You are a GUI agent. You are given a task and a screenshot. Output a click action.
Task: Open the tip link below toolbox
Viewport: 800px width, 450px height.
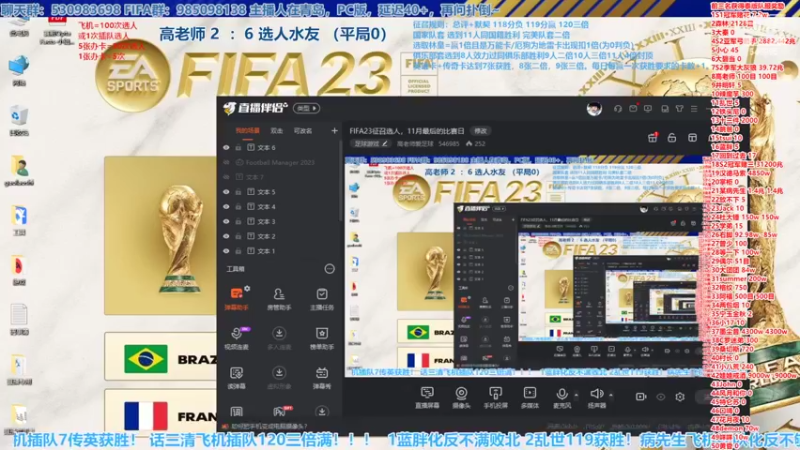(268, 426)
